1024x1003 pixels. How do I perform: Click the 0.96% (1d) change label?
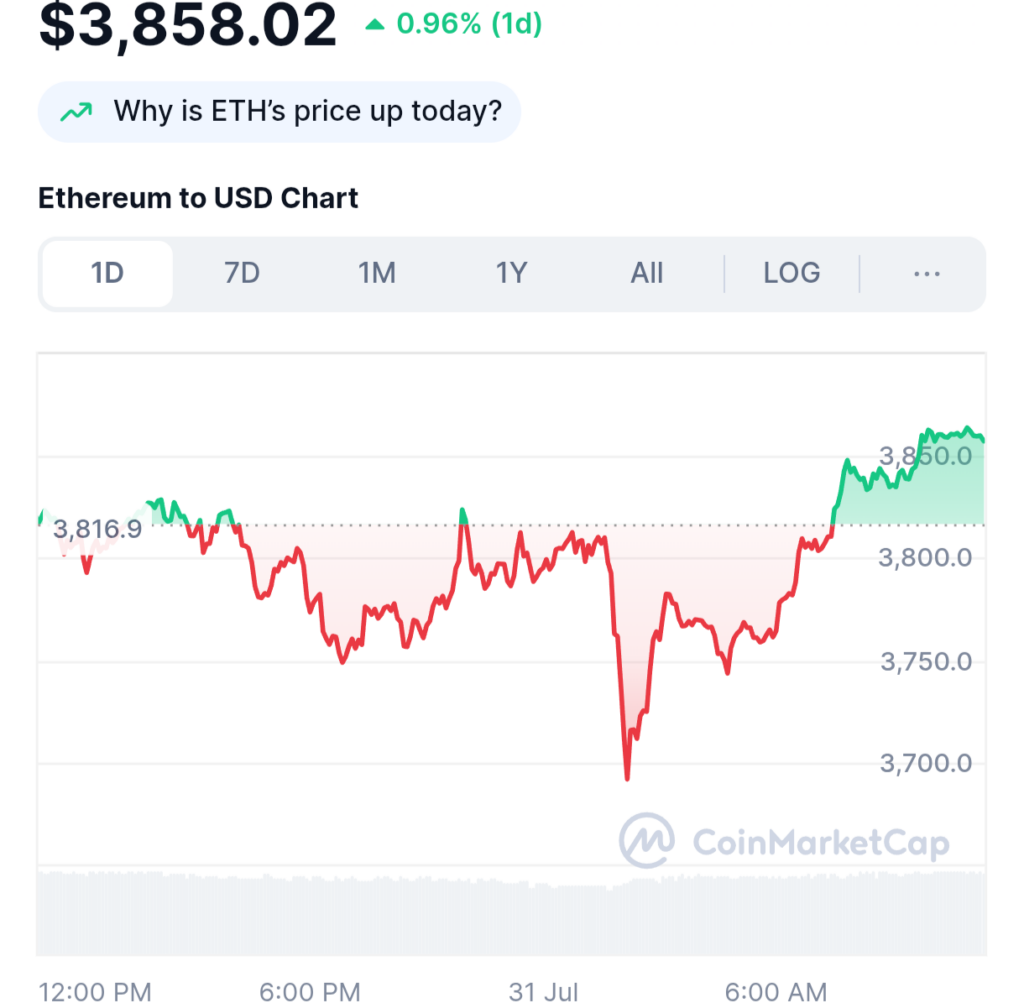click(469, 24)
